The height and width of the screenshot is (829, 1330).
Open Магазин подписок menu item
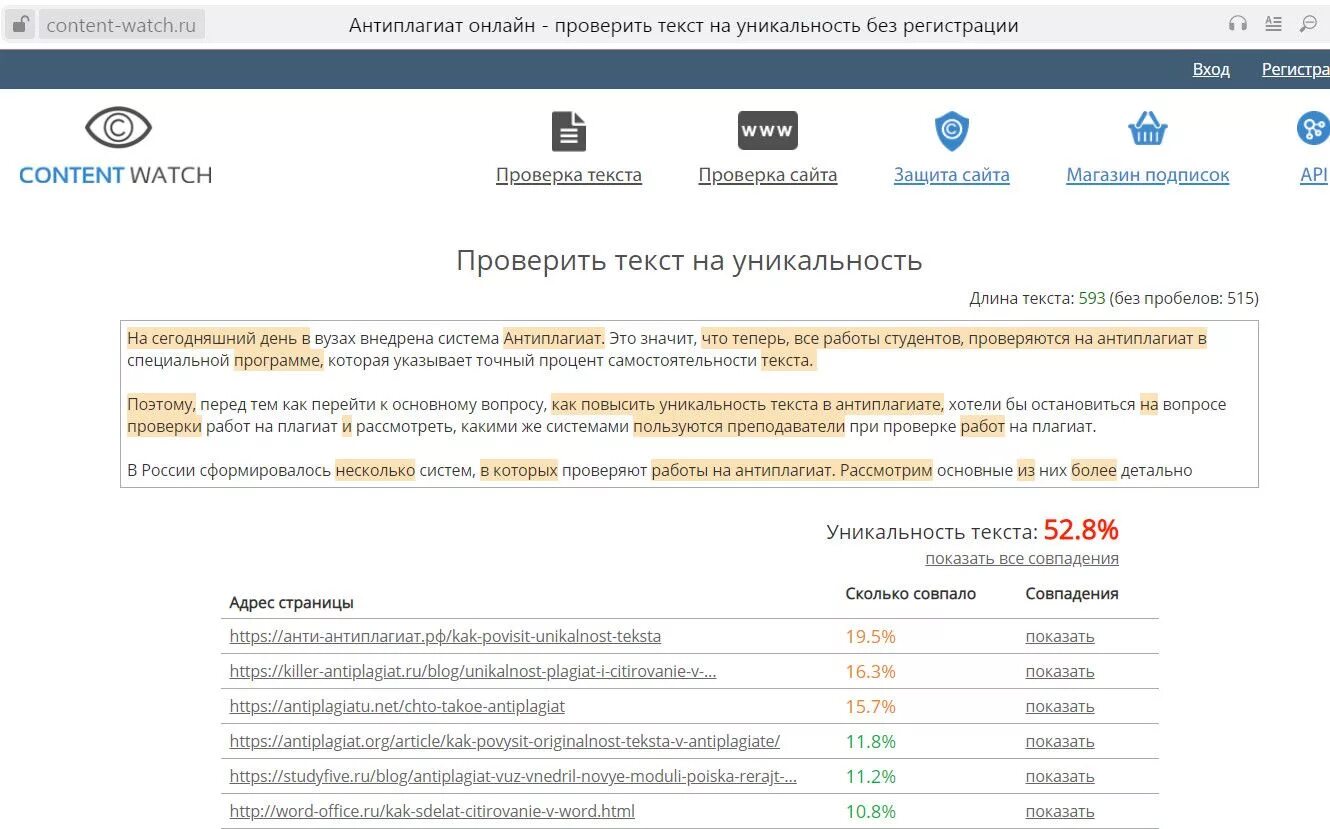pos(1148,175)
